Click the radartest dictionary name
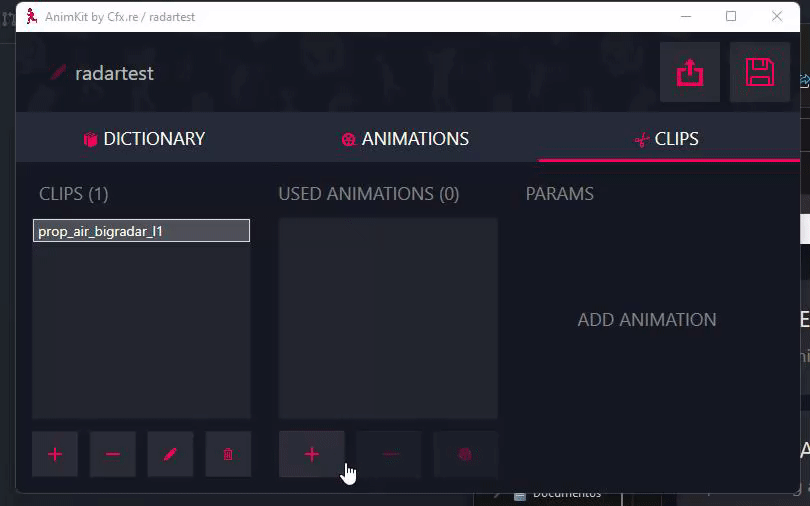This screenshot has height=506, width=810. (115, 73)
